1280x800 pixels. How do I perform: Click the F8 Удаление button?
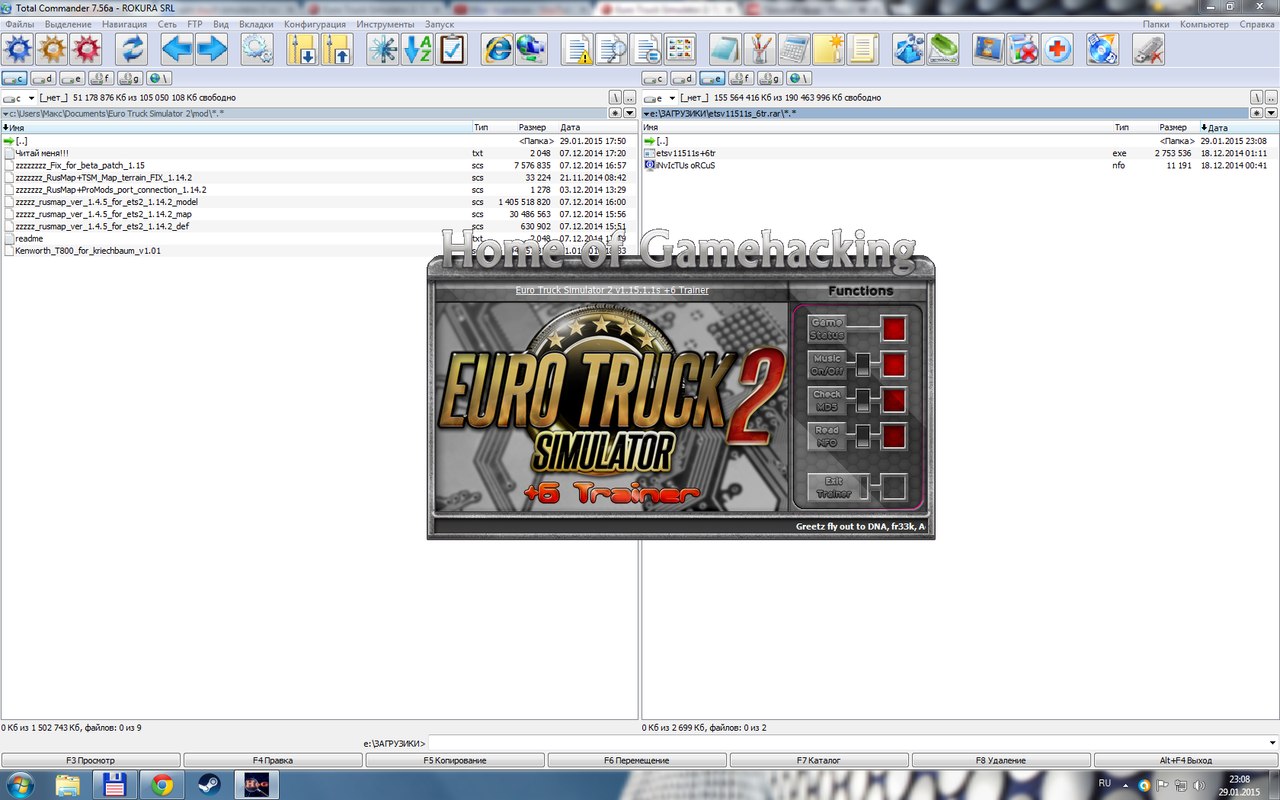point(1001,760)
